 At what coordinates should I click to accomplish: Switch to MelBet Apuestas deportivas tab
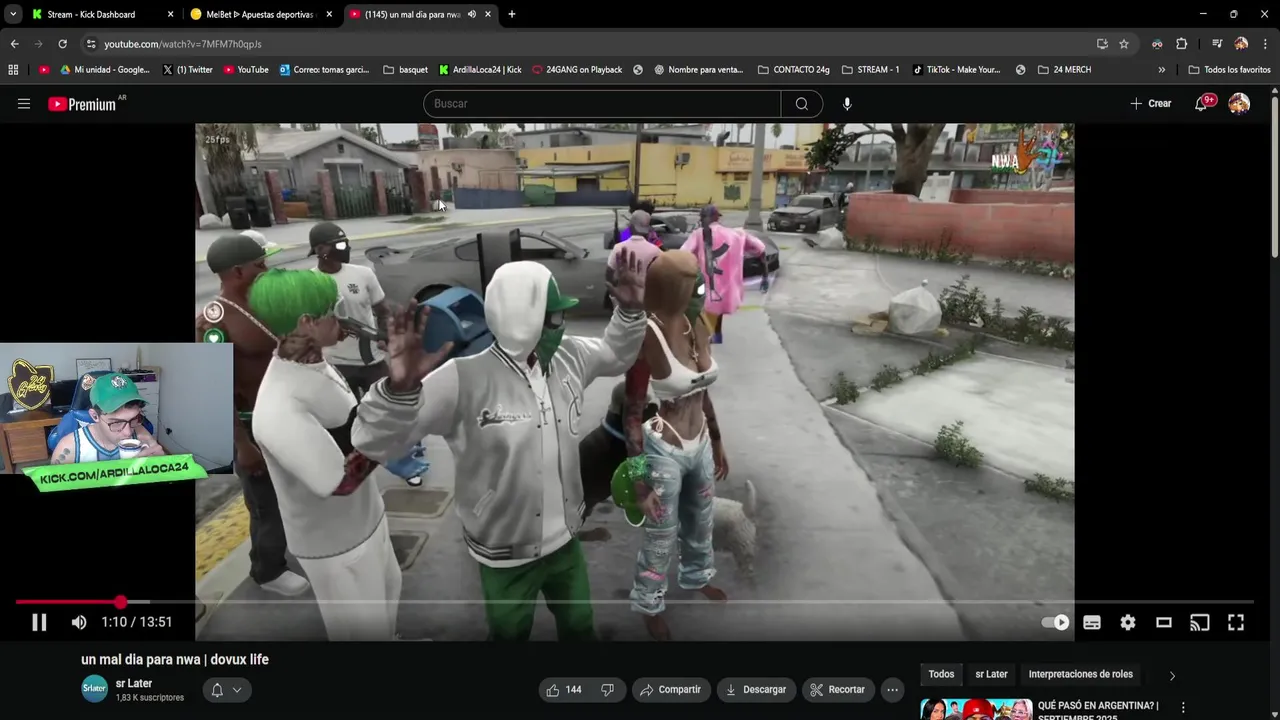click(262, 14)
